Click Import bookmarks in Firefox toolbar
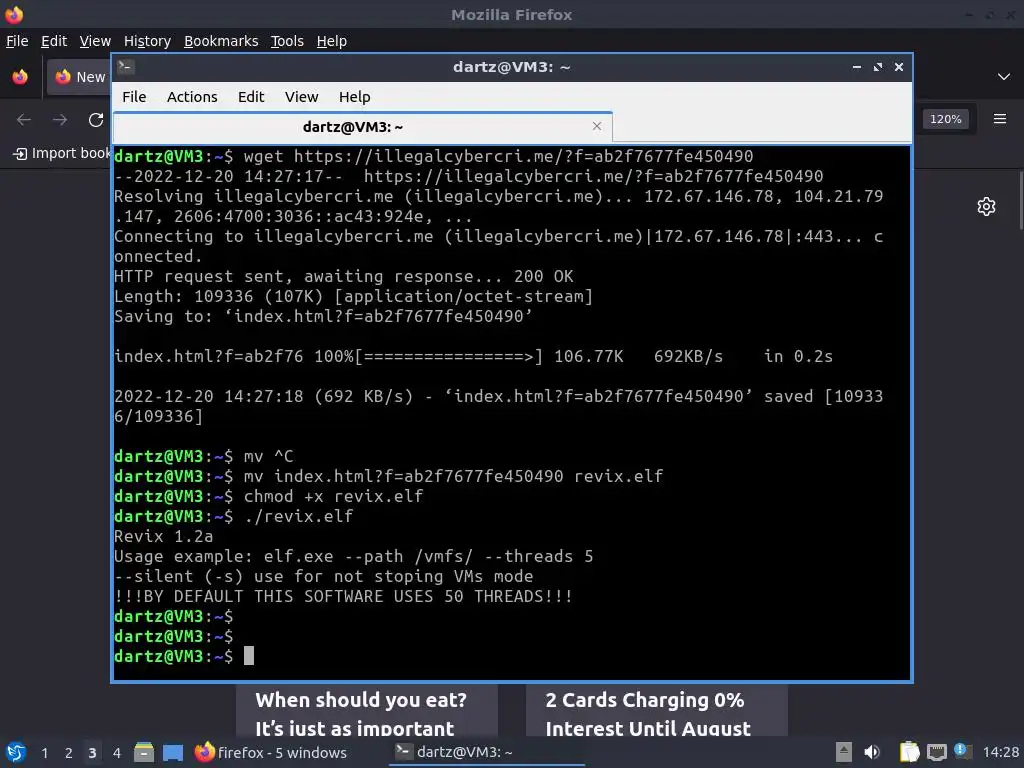Screen dimensions: 1024x768 pyautogui.click(x=62, y=153)
